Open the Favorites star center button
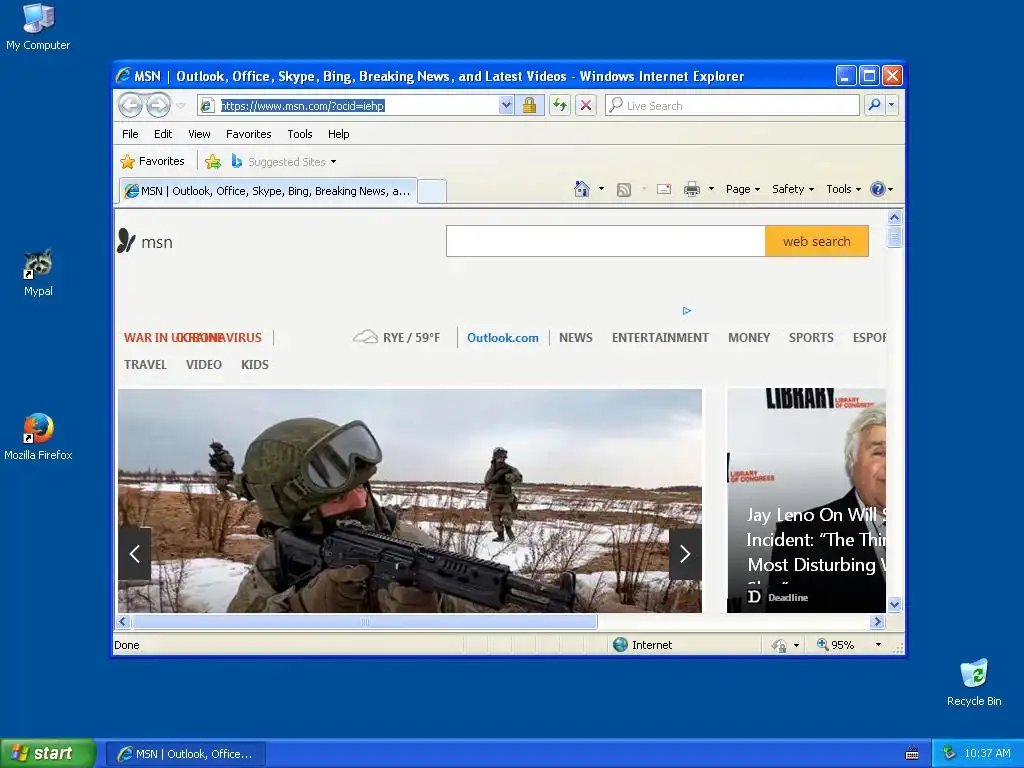 coord(153,161)
